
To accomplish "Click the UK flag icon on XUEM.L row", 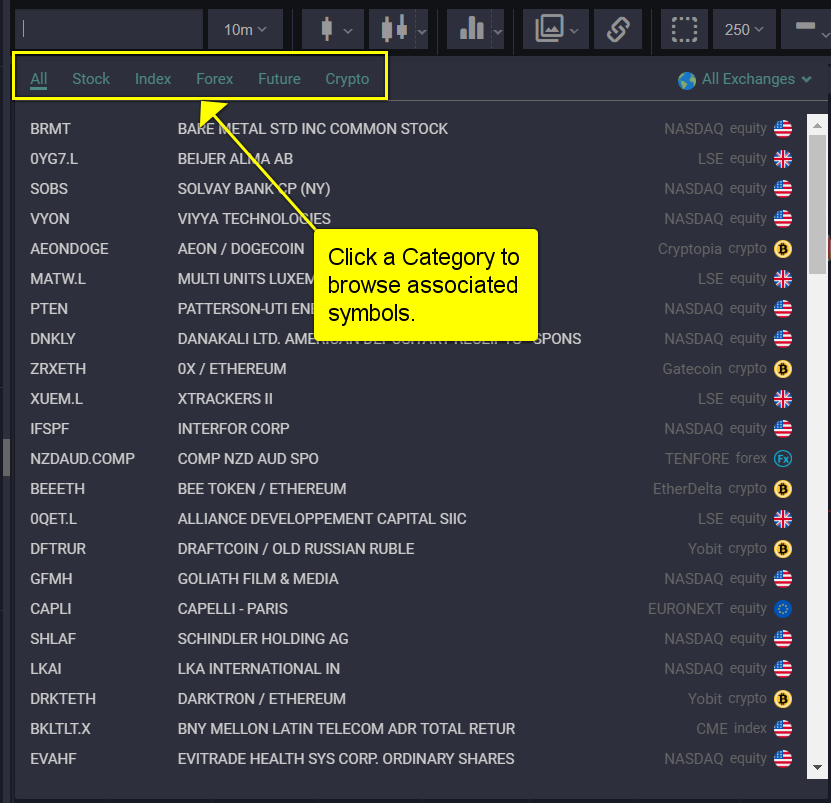I will (783, 399).
